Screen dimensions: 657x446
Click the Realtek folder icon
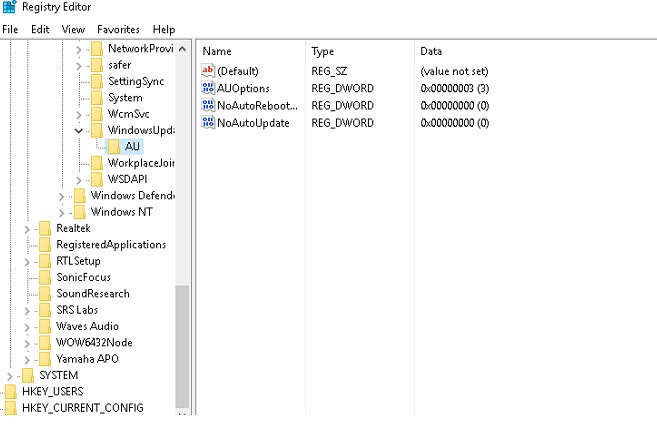click(x=45, y=228)
